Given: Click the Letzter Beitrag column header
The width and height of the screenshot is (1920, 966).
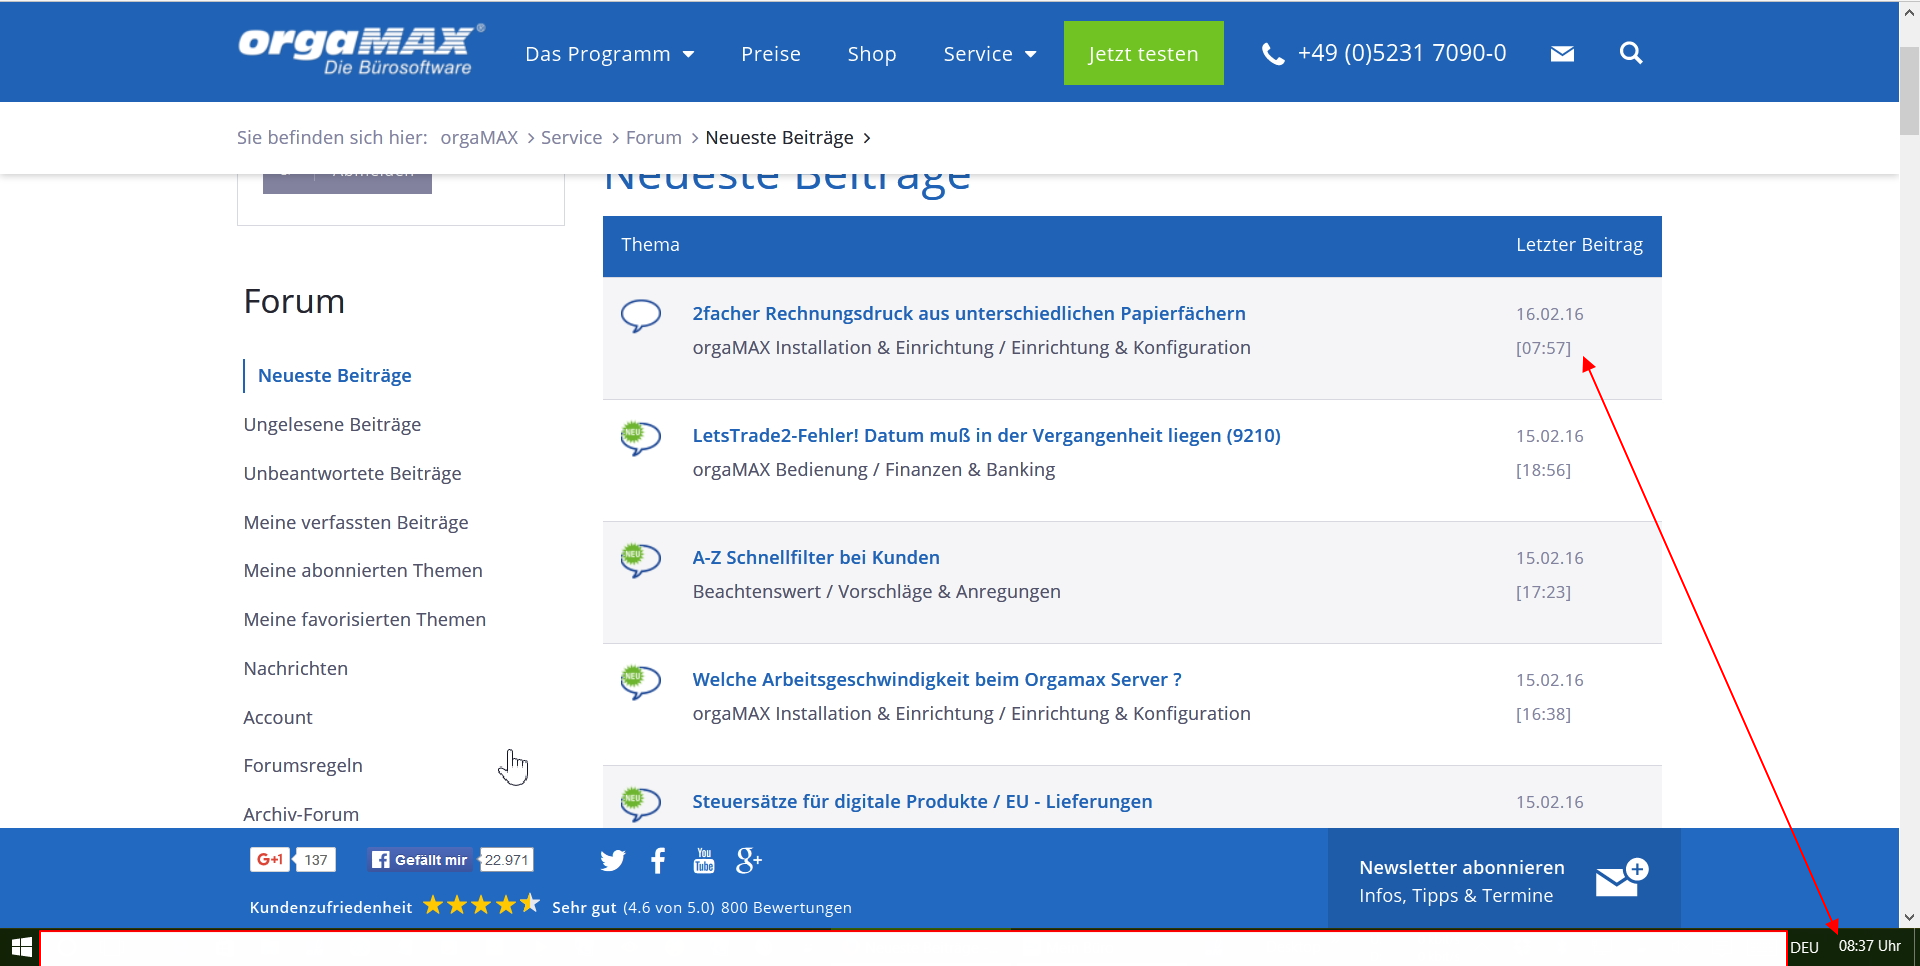Looking at the screenshot, I should (x=1579, y=245).
